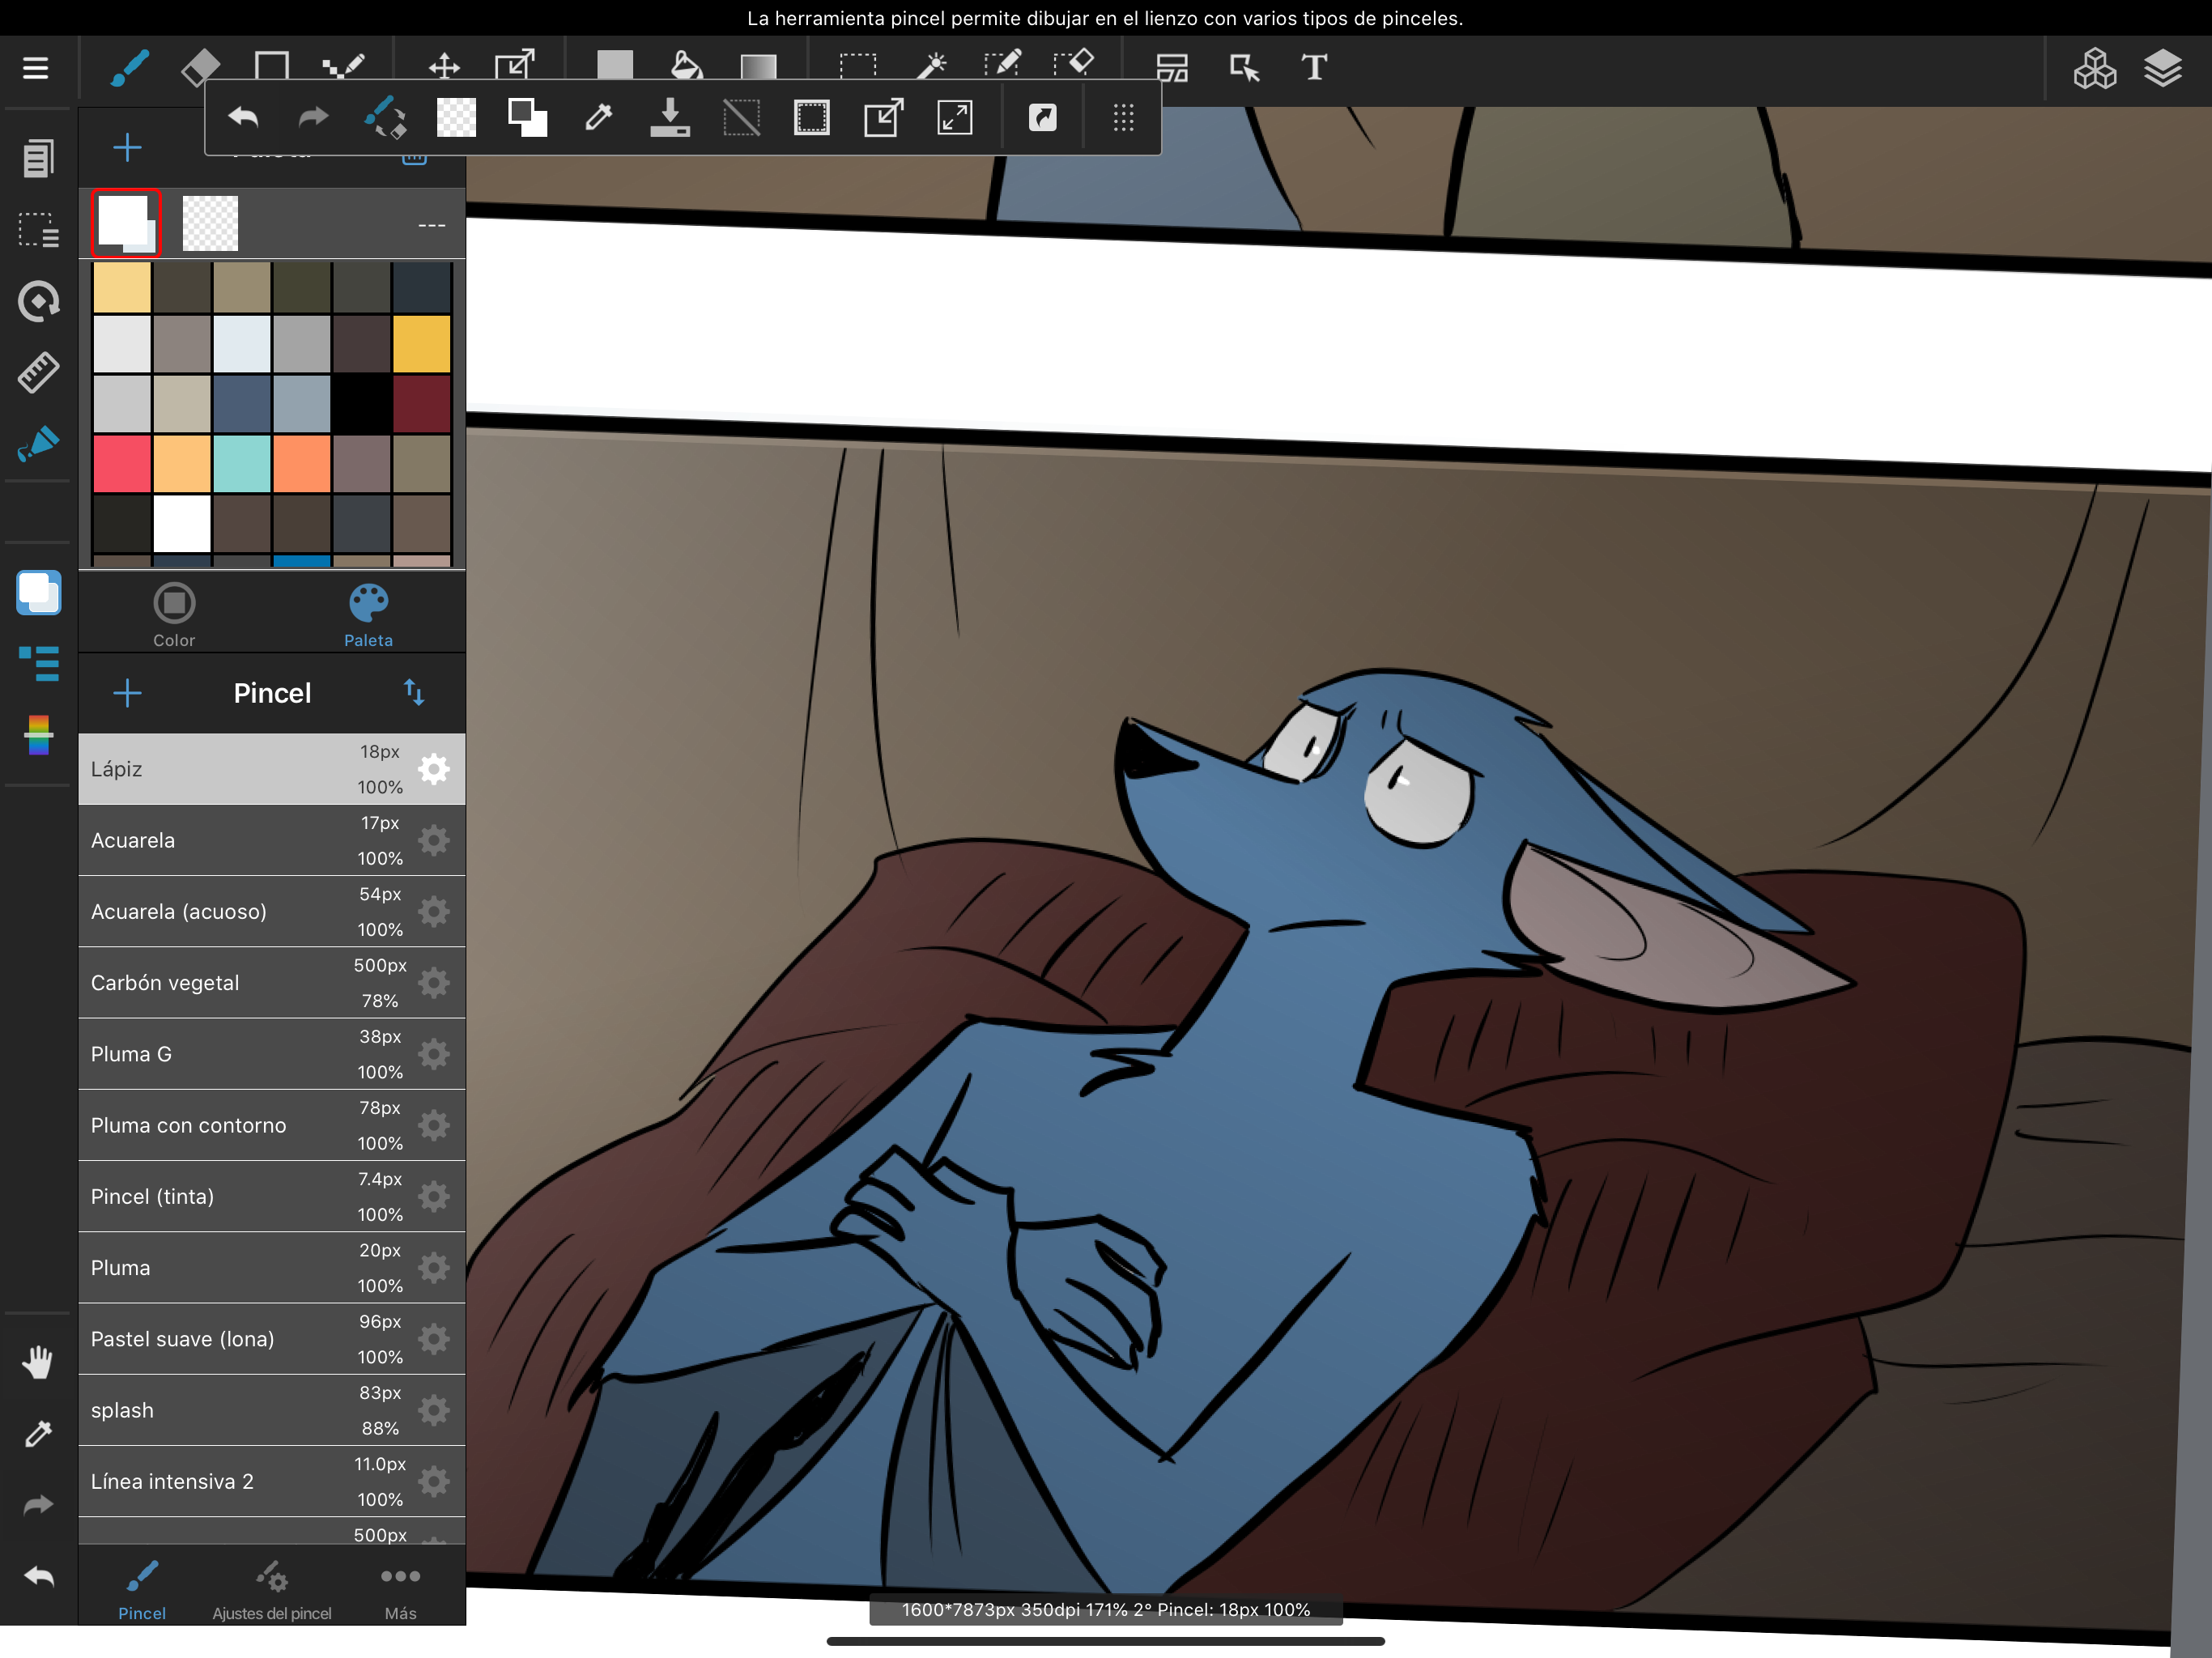
Task: Click the eyedropper in floating toolbar
Action: (x=598, y=118)
